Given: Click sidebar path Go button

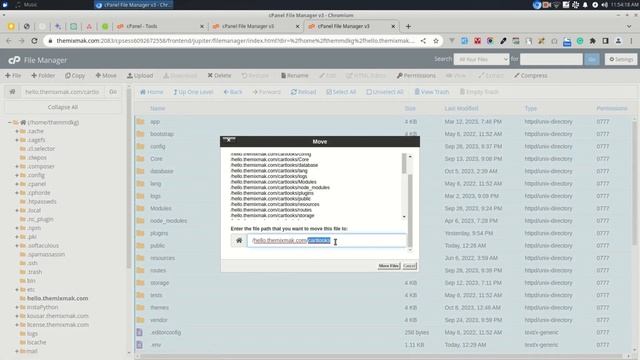Looking at the screenshot, I should coord(113,92).
